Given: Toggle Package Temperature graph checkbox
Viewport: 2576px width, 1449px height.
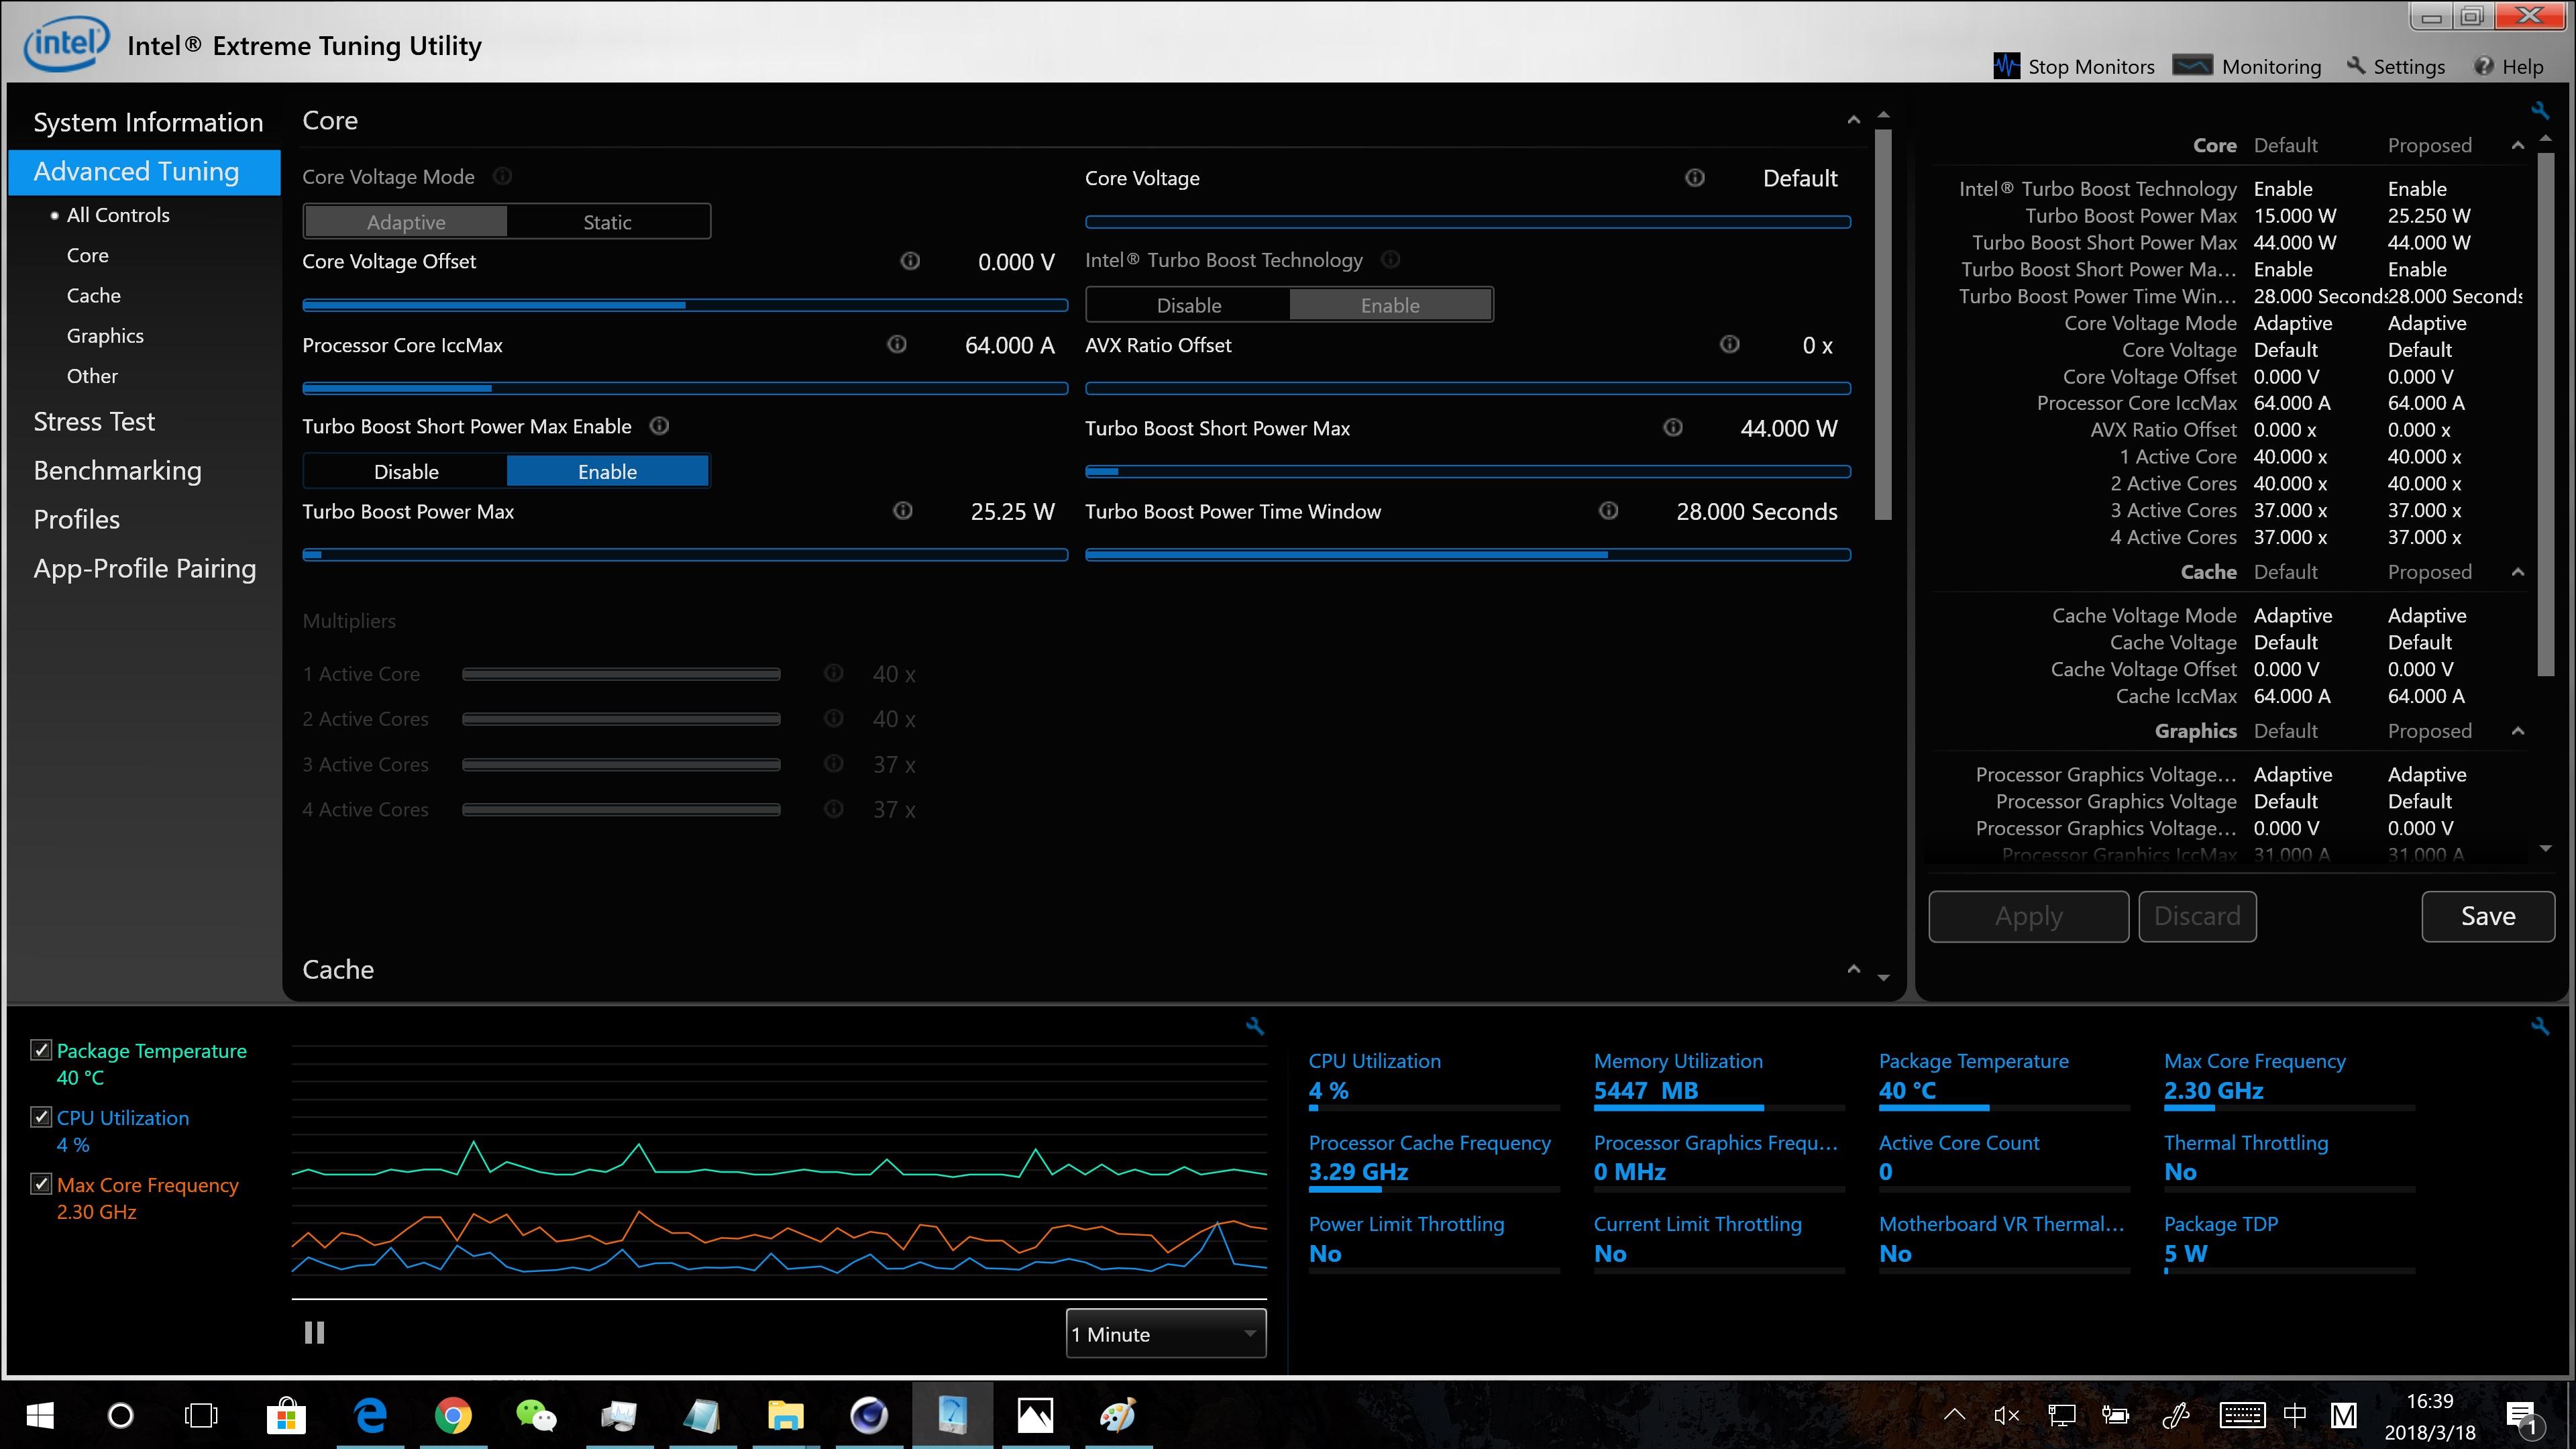Looking at the screenshot, I should coord(41,1050).
